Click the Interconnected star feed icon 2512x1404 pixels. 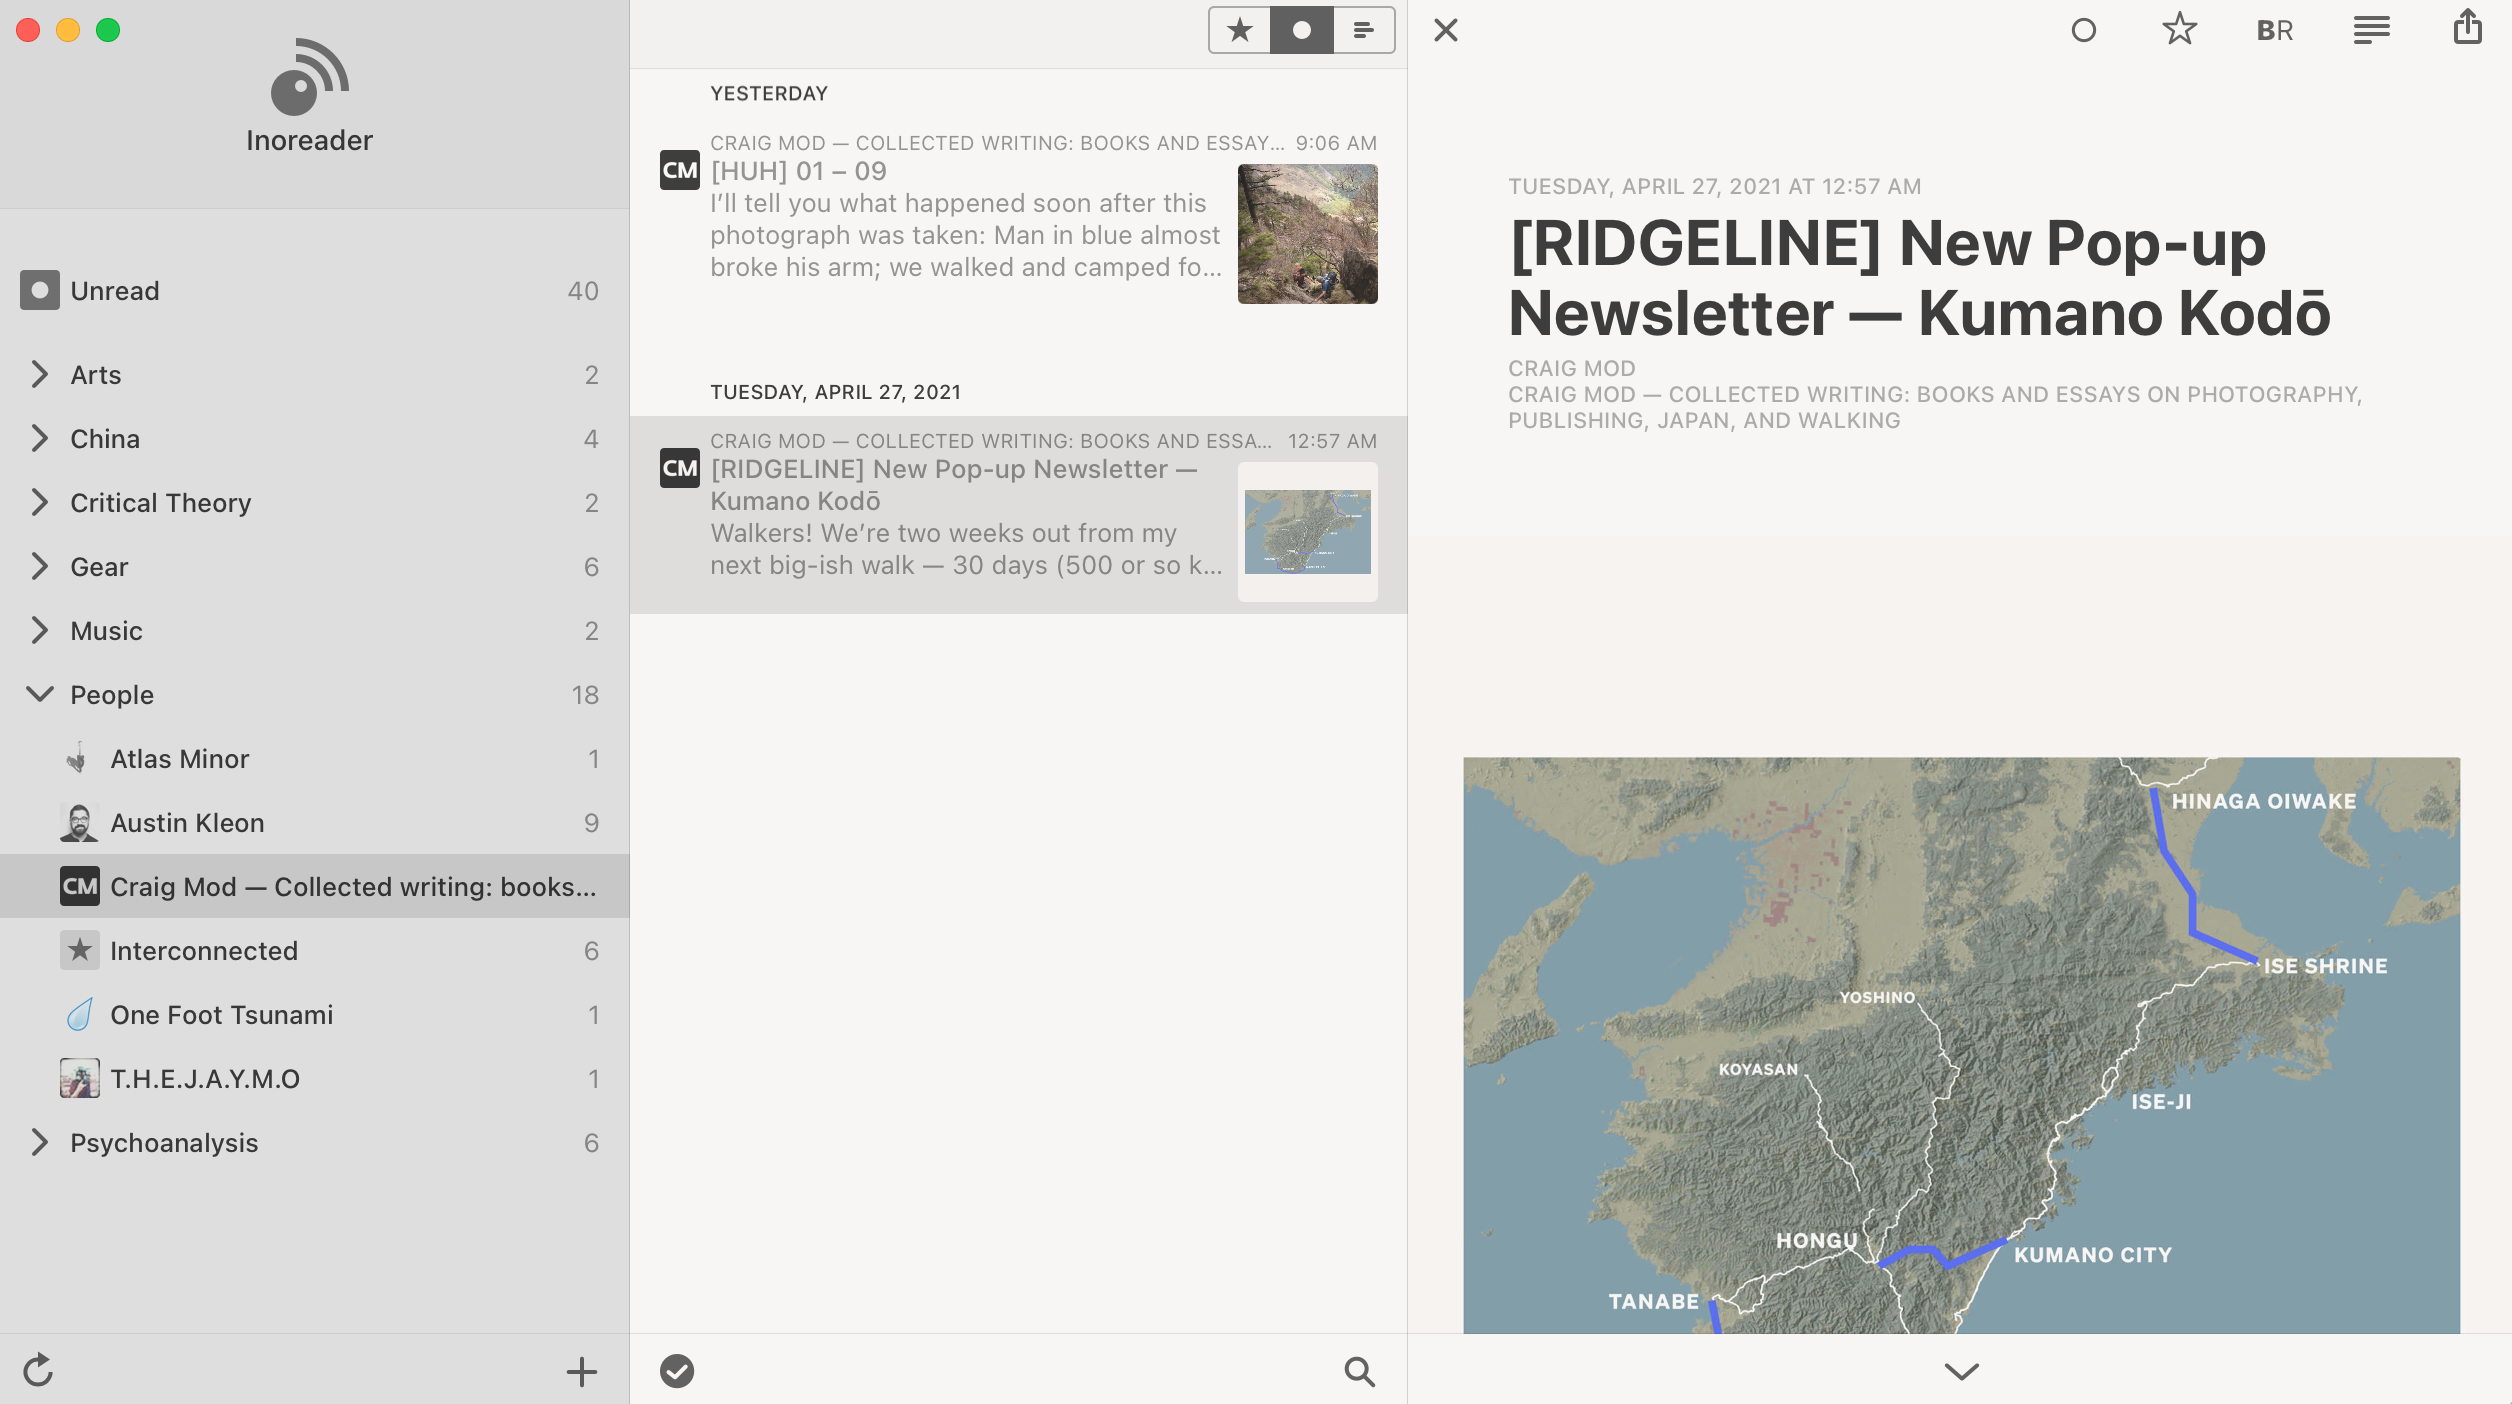[x=80, y=950]
